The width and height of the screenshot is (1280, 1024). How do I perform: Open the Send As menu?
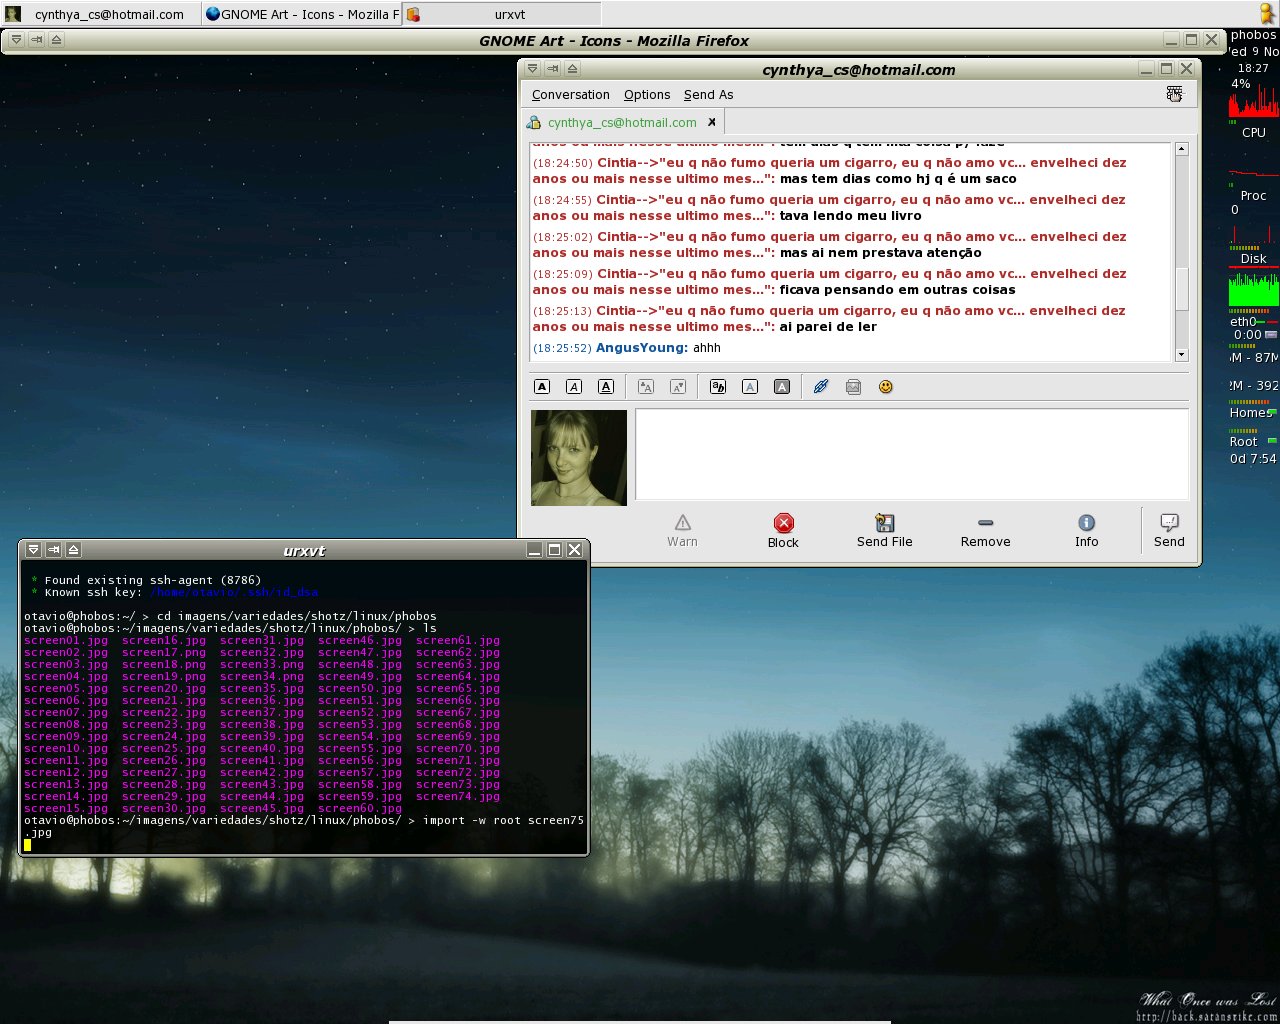point(708,95)
